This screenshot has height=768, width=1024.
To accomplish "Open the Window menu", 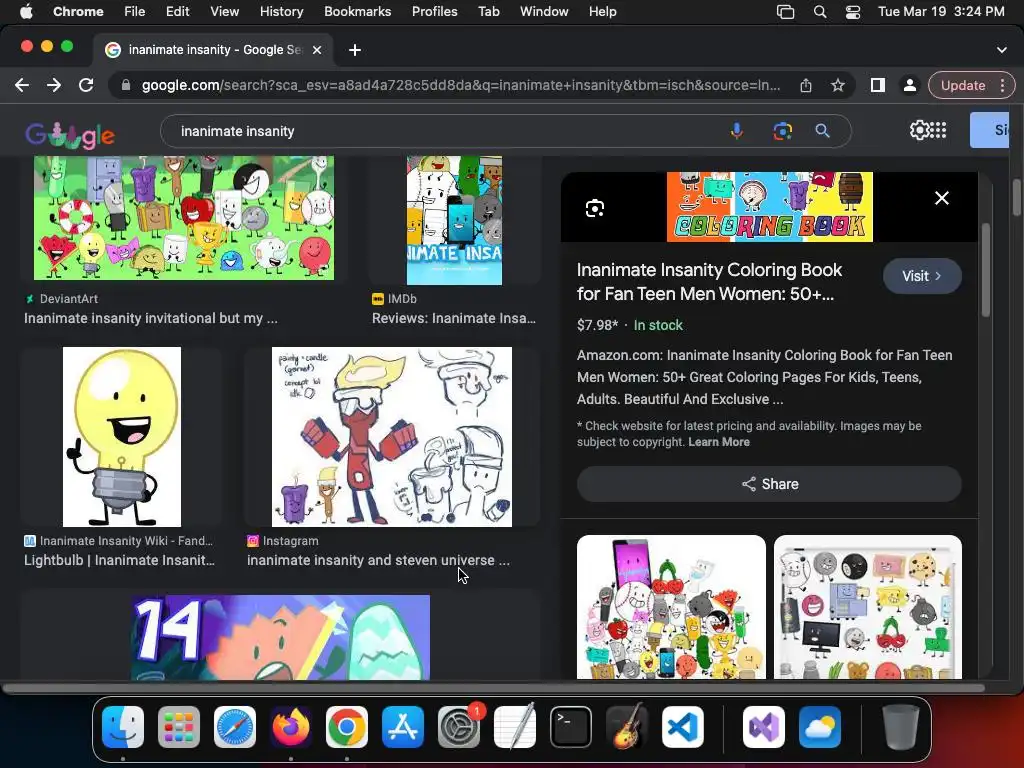I will [x=544, y=12].
